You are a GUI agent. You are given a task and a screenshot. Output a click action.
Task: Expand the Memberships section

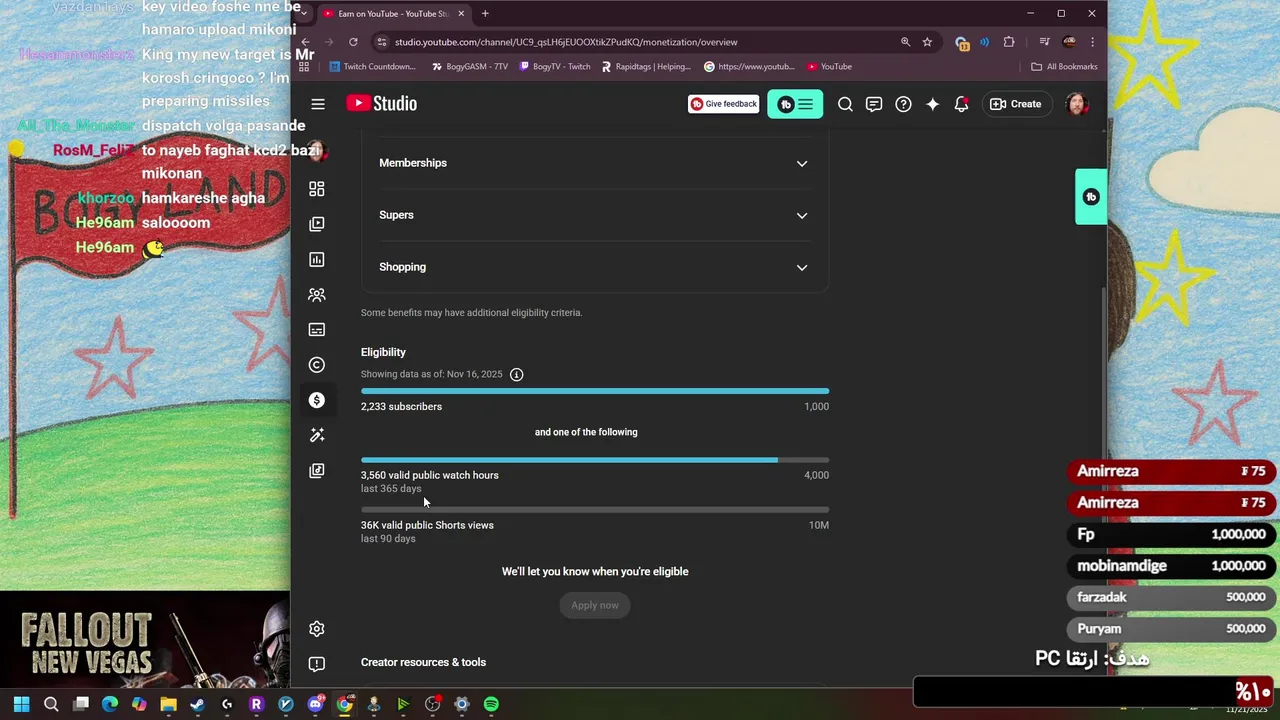[x=594, y=163]
